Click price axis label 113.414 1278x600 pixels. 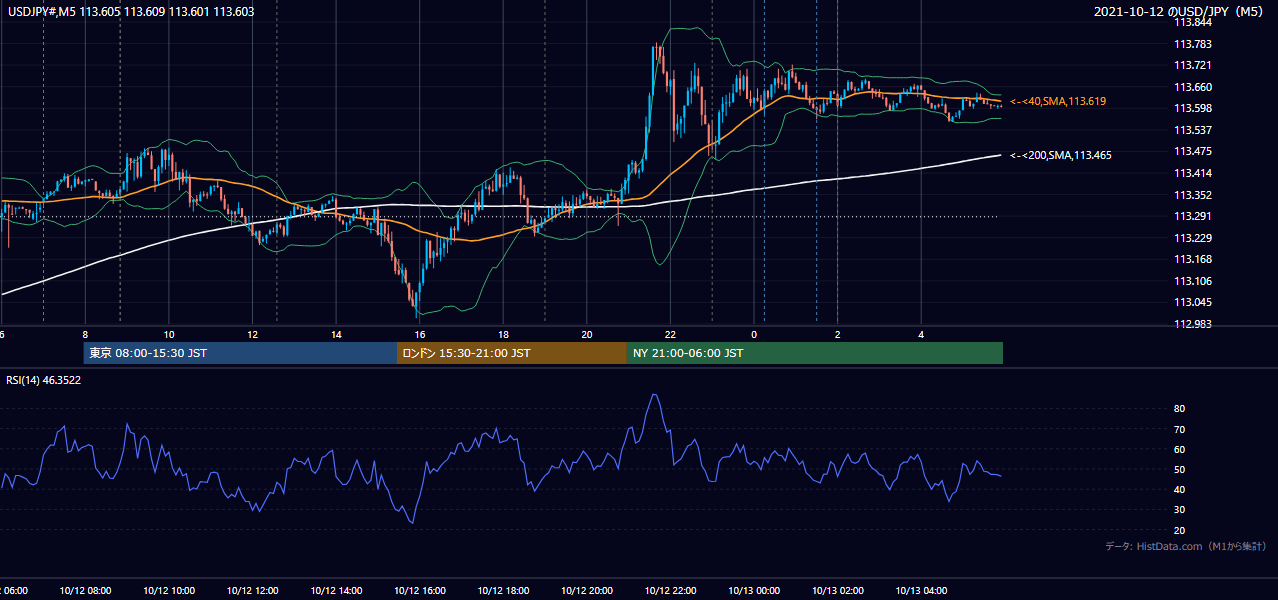pos(1193,173)
